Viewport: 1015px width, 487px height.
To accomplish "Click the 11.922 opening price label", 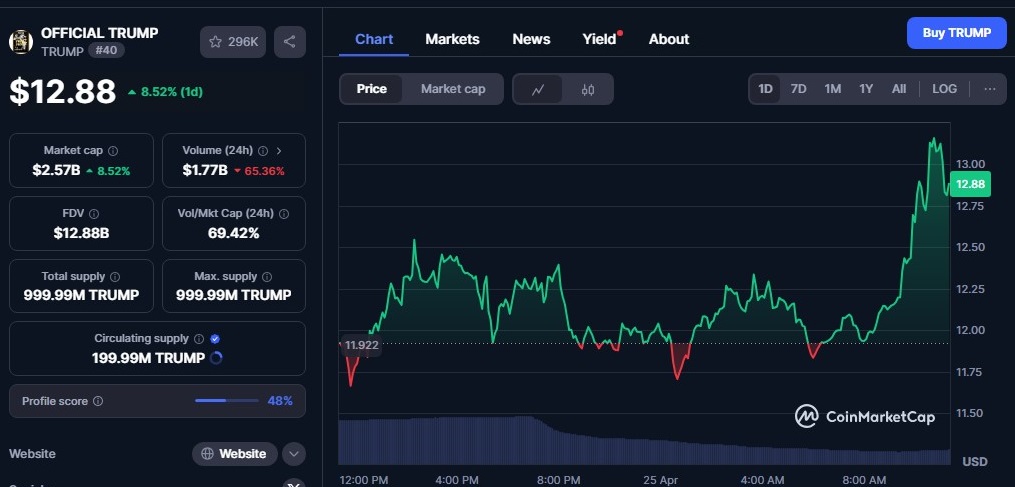I will point(361,345).
